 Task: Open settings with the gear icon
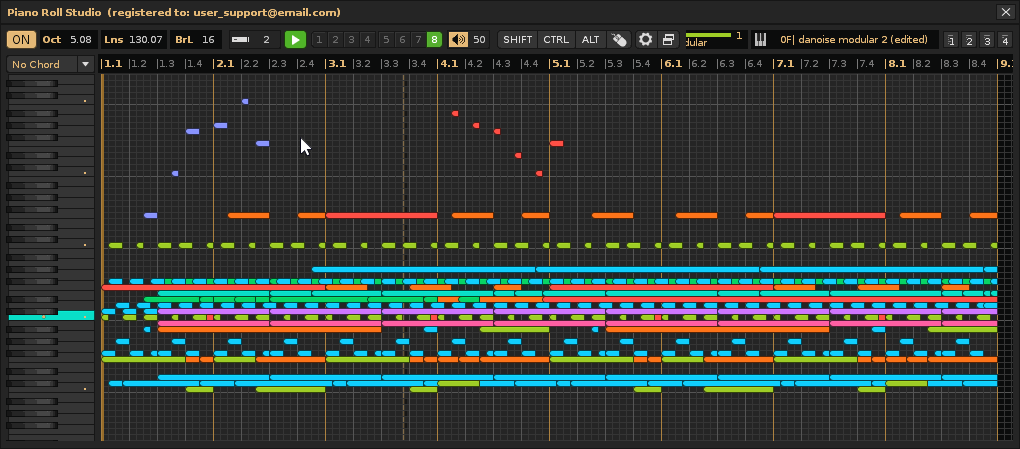click(x=645, y=40)
